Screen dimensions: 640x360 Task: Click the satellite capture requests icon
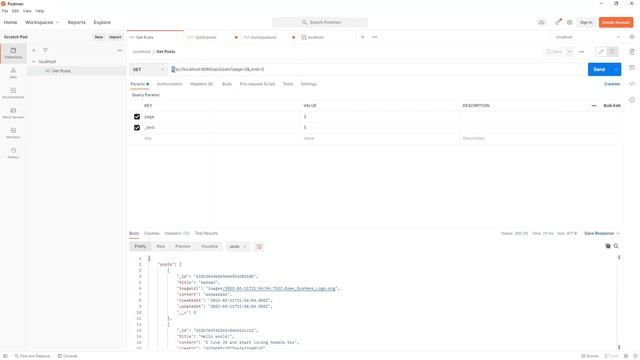(x=558, y=22)
